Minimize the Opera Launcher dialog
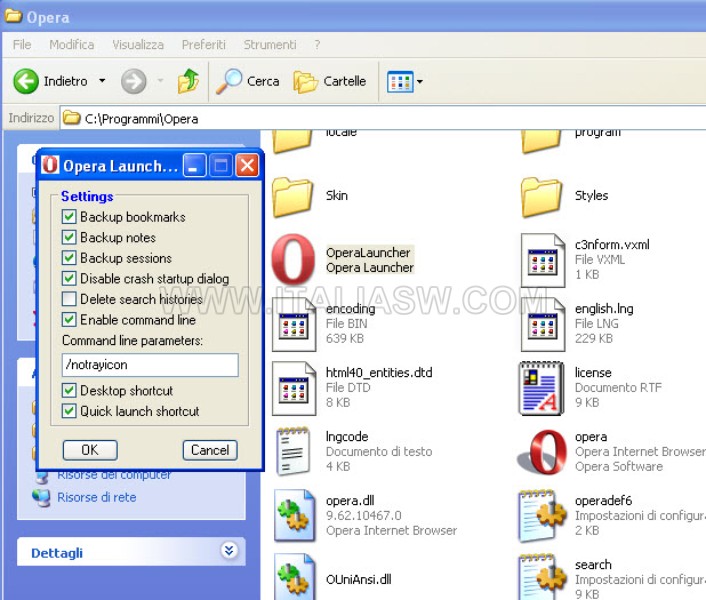 pos(195,165)
